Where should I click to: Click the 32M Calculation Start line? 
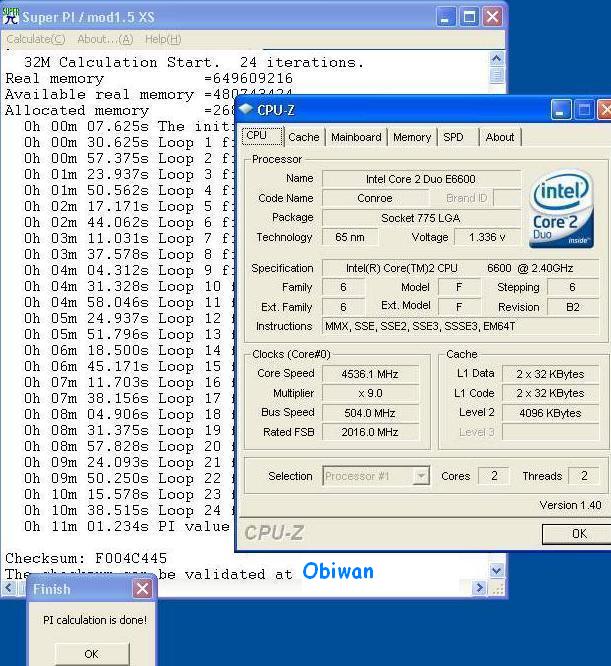pos(194,62)
